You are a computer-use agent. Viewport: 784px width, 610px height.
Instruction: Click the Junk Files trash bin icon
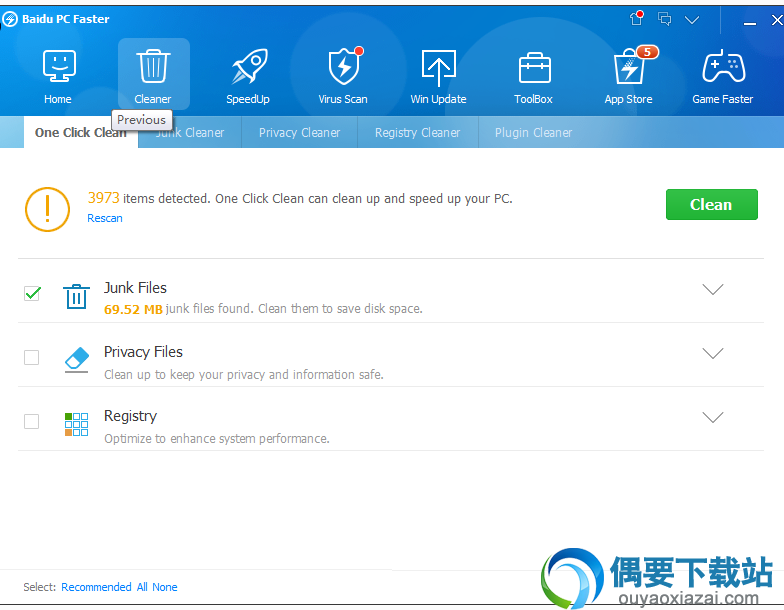(x=76, y=296)
